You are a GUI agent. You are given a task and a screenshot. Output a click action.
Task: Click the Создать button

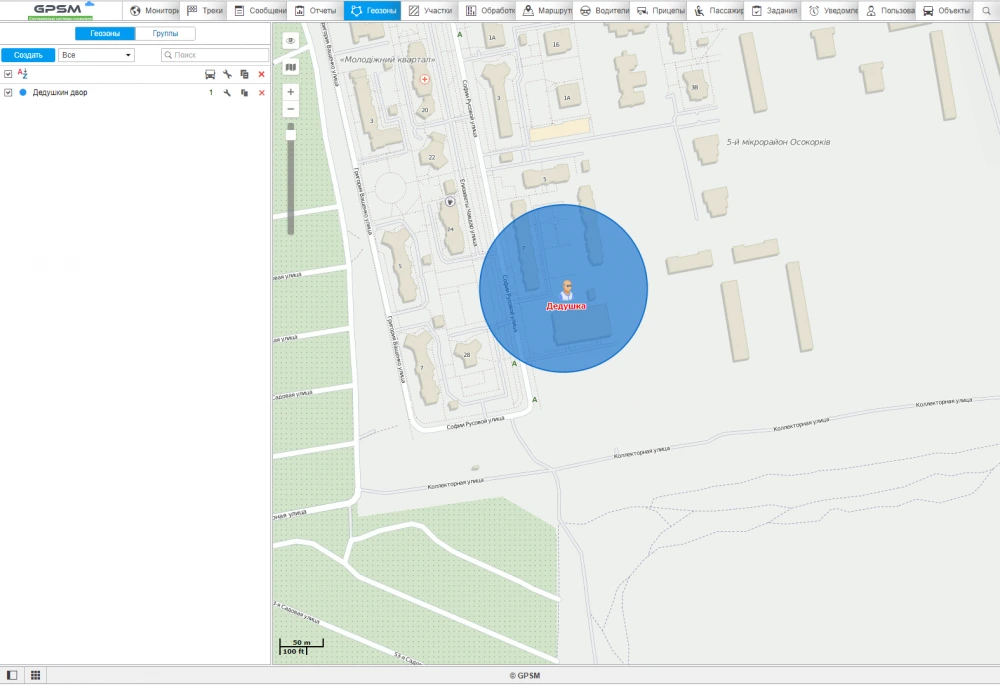[28, 55]
